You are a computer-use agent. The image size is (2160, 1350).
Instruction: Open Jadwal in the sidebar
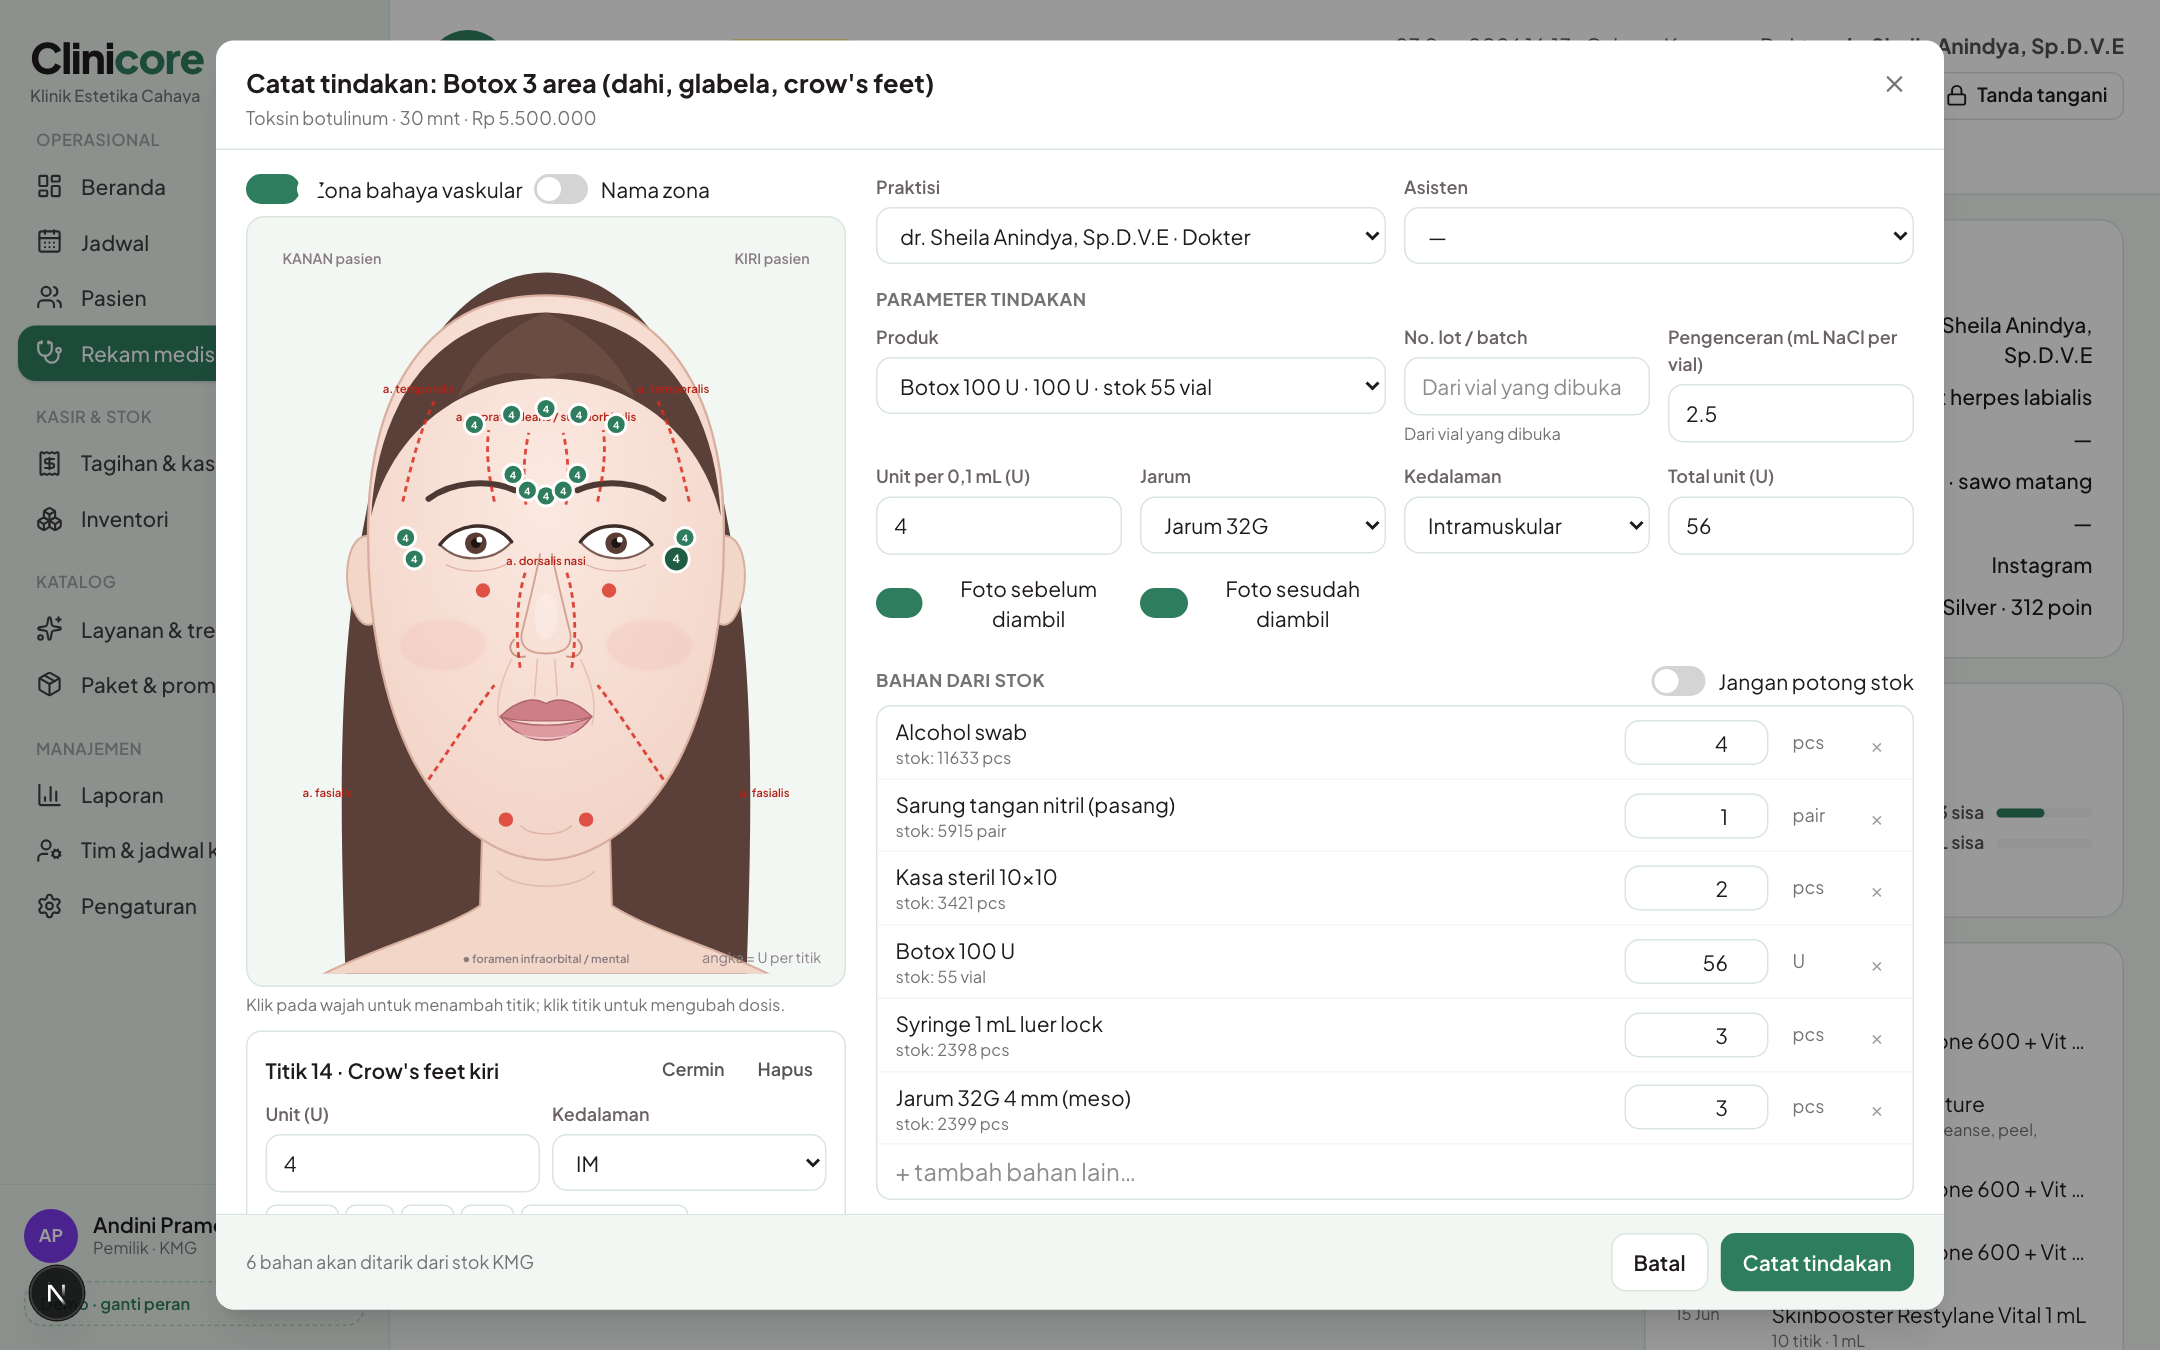coord(117,242)
